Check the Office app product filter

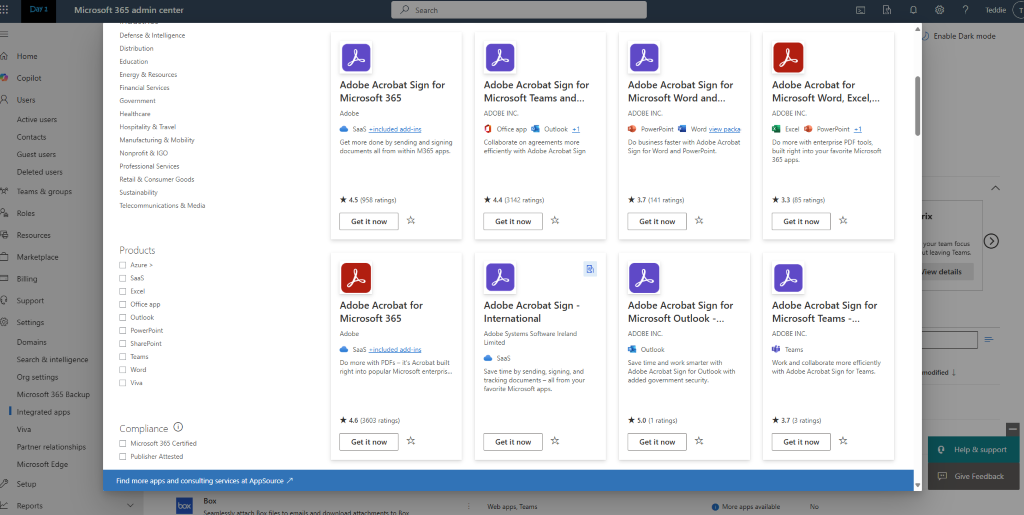point(123,304)
